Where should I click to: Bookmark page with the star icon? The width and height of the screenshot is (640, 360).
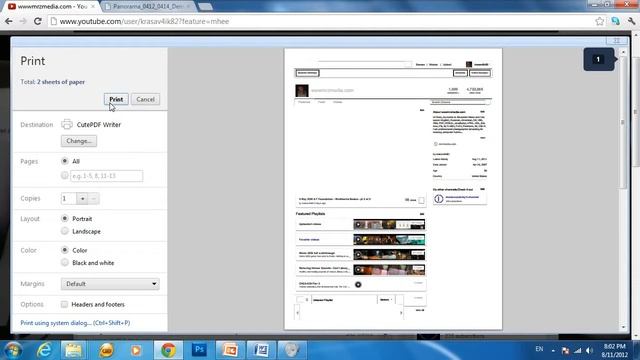tap(599, 21)
